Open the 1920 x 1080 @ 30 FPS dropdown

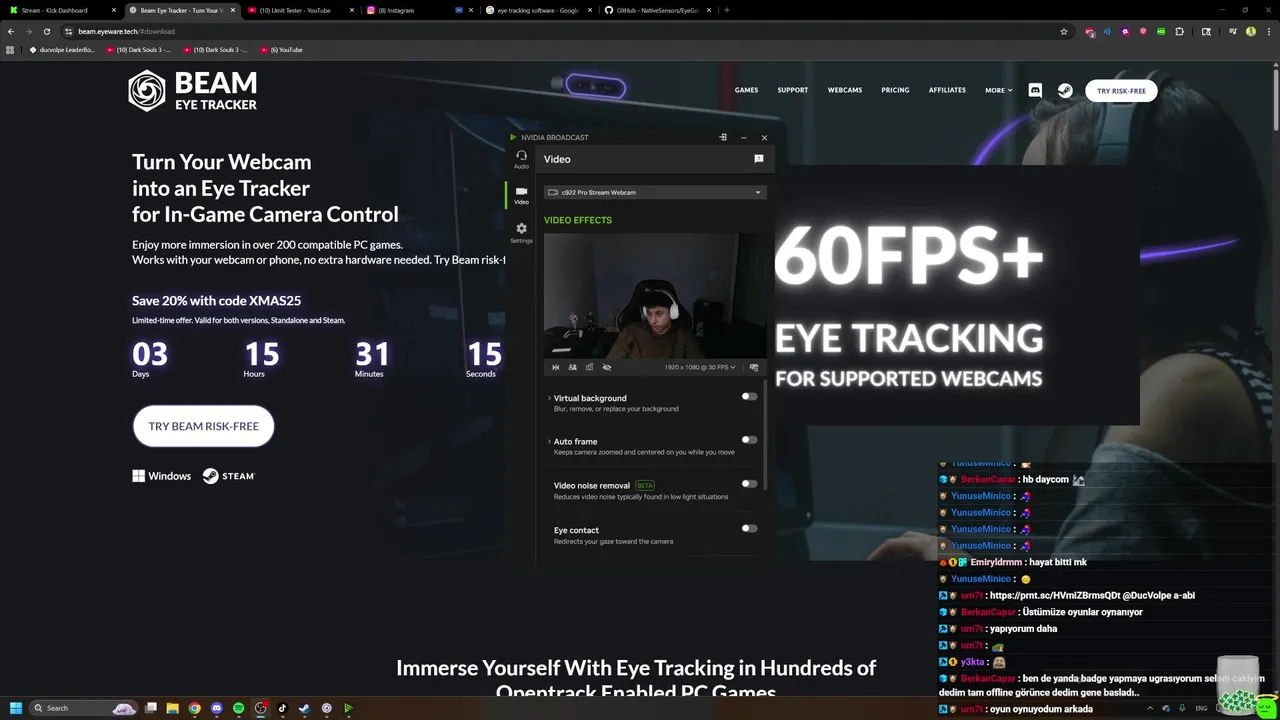tap(700, 367)
